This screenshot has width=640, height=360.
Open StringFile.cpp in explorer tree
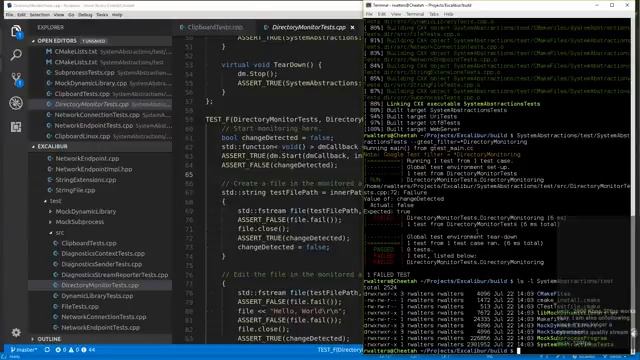pyautogui.click(x=75, y=190)
